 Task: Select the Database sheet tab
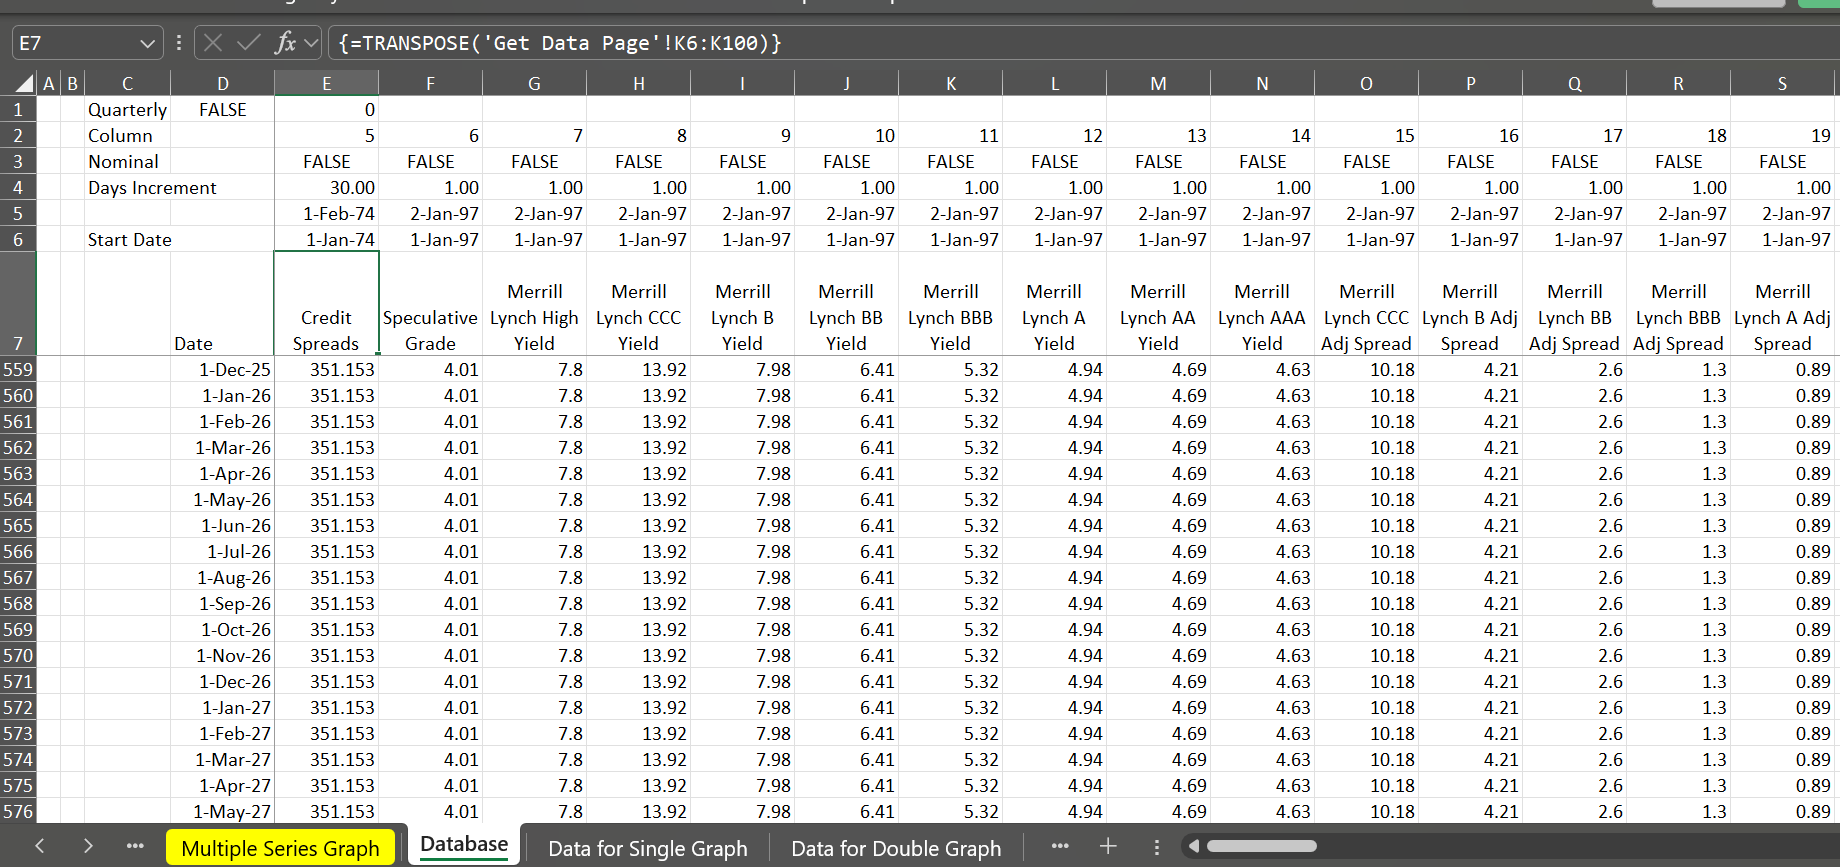pos(464,844)
